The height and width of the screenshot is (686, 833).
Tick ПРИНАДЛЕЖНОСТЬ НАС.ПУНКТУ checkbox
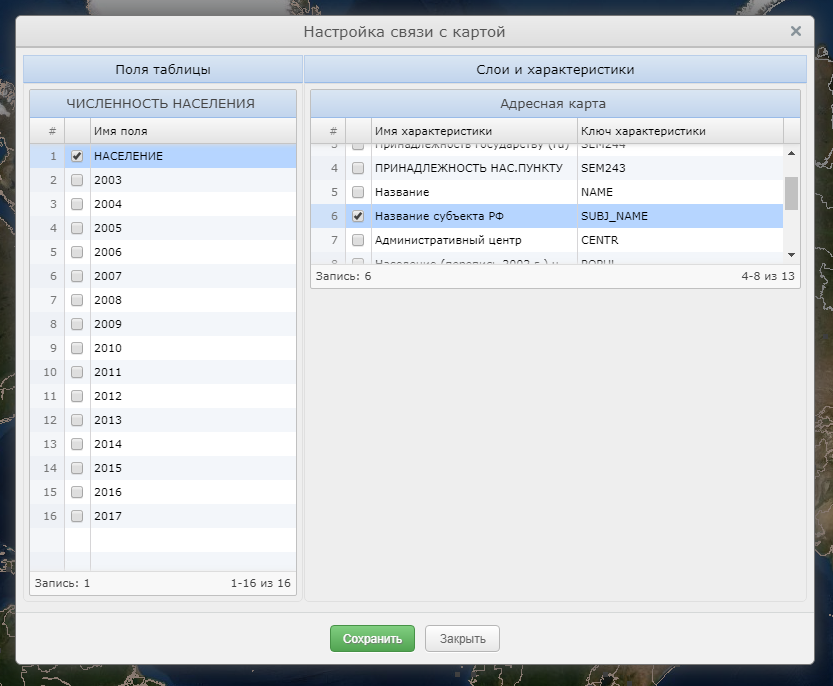coord(358,168)
